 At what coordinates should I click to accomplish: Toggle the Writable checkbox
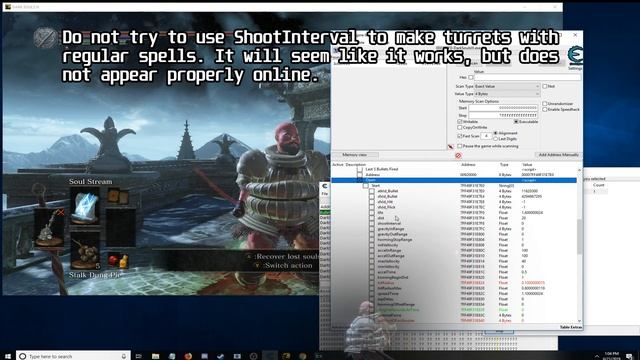coord(460,122)
